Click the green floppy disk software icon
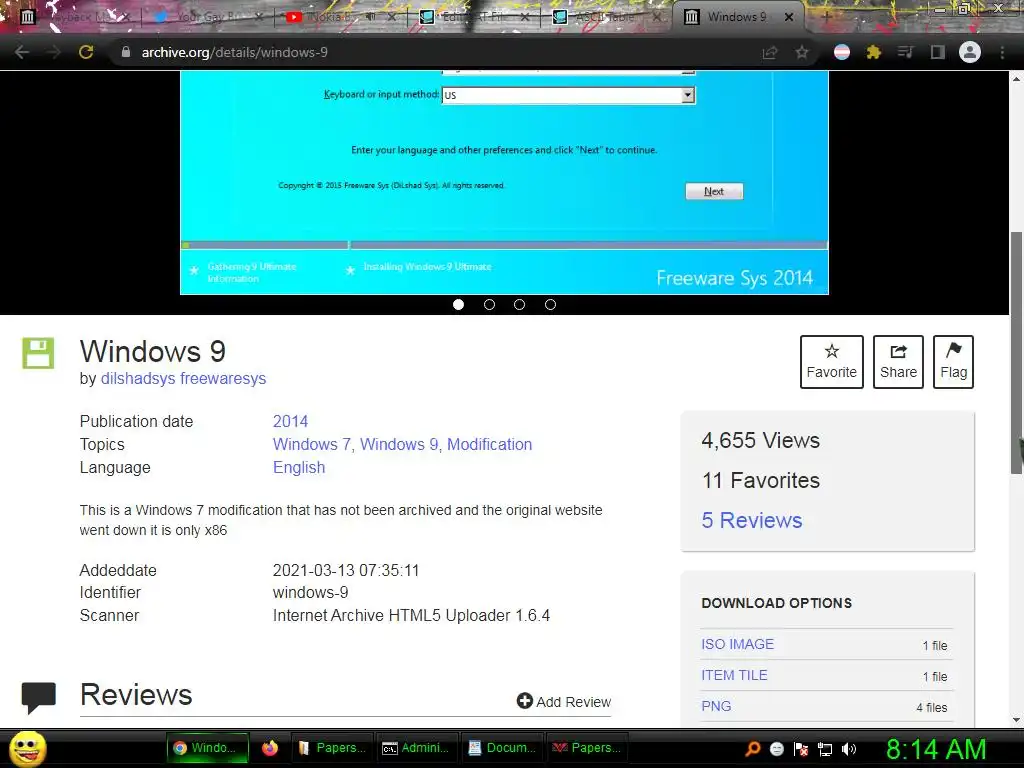The image size is (1024, 768). pyautogui.click(x=39, y=353)
